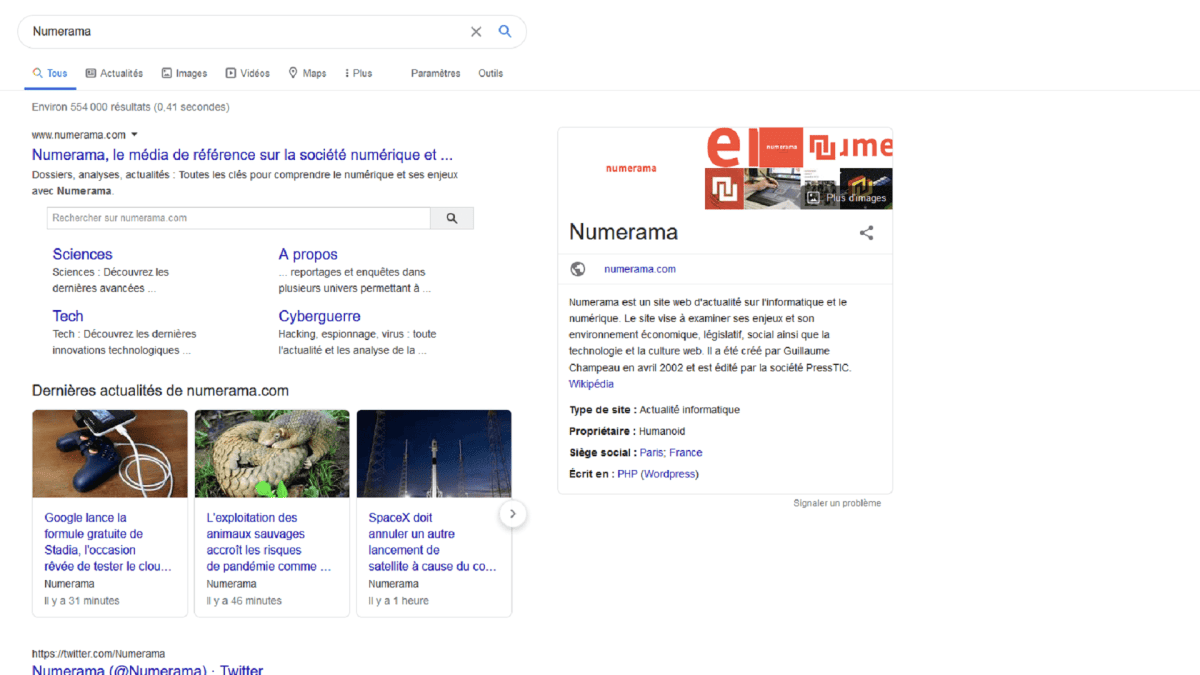Open the Tech sitelink

click(x=68, y=316)
